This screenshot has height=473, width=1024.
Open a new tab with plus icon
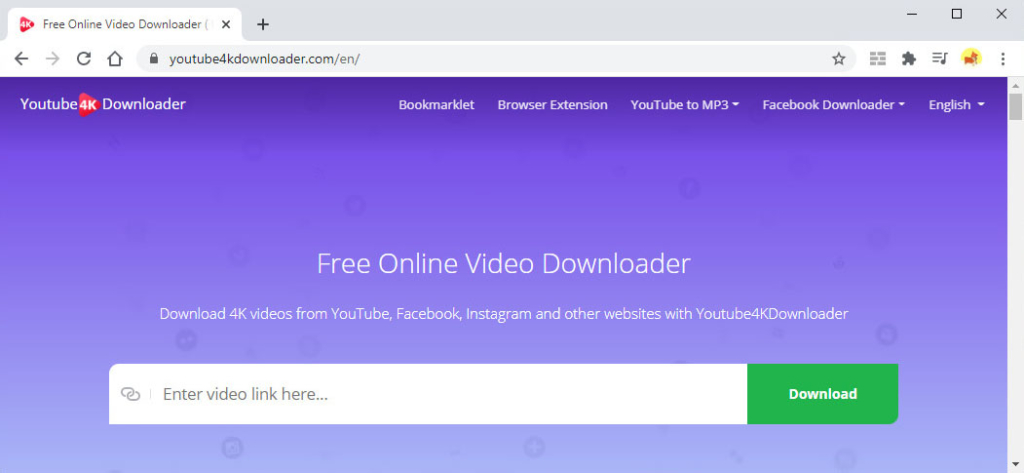tap(263, 25)
